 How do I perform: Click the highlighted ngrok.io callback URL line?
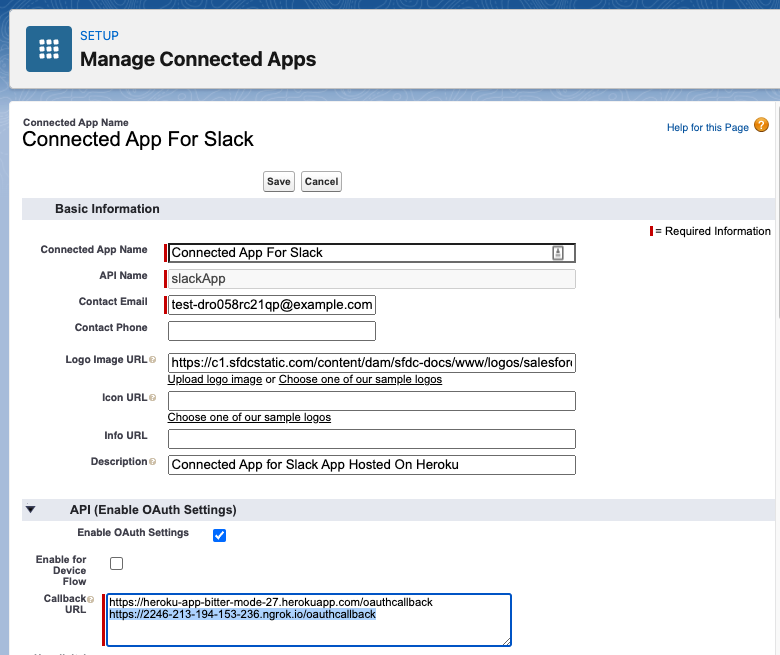(x=242, y=614)
